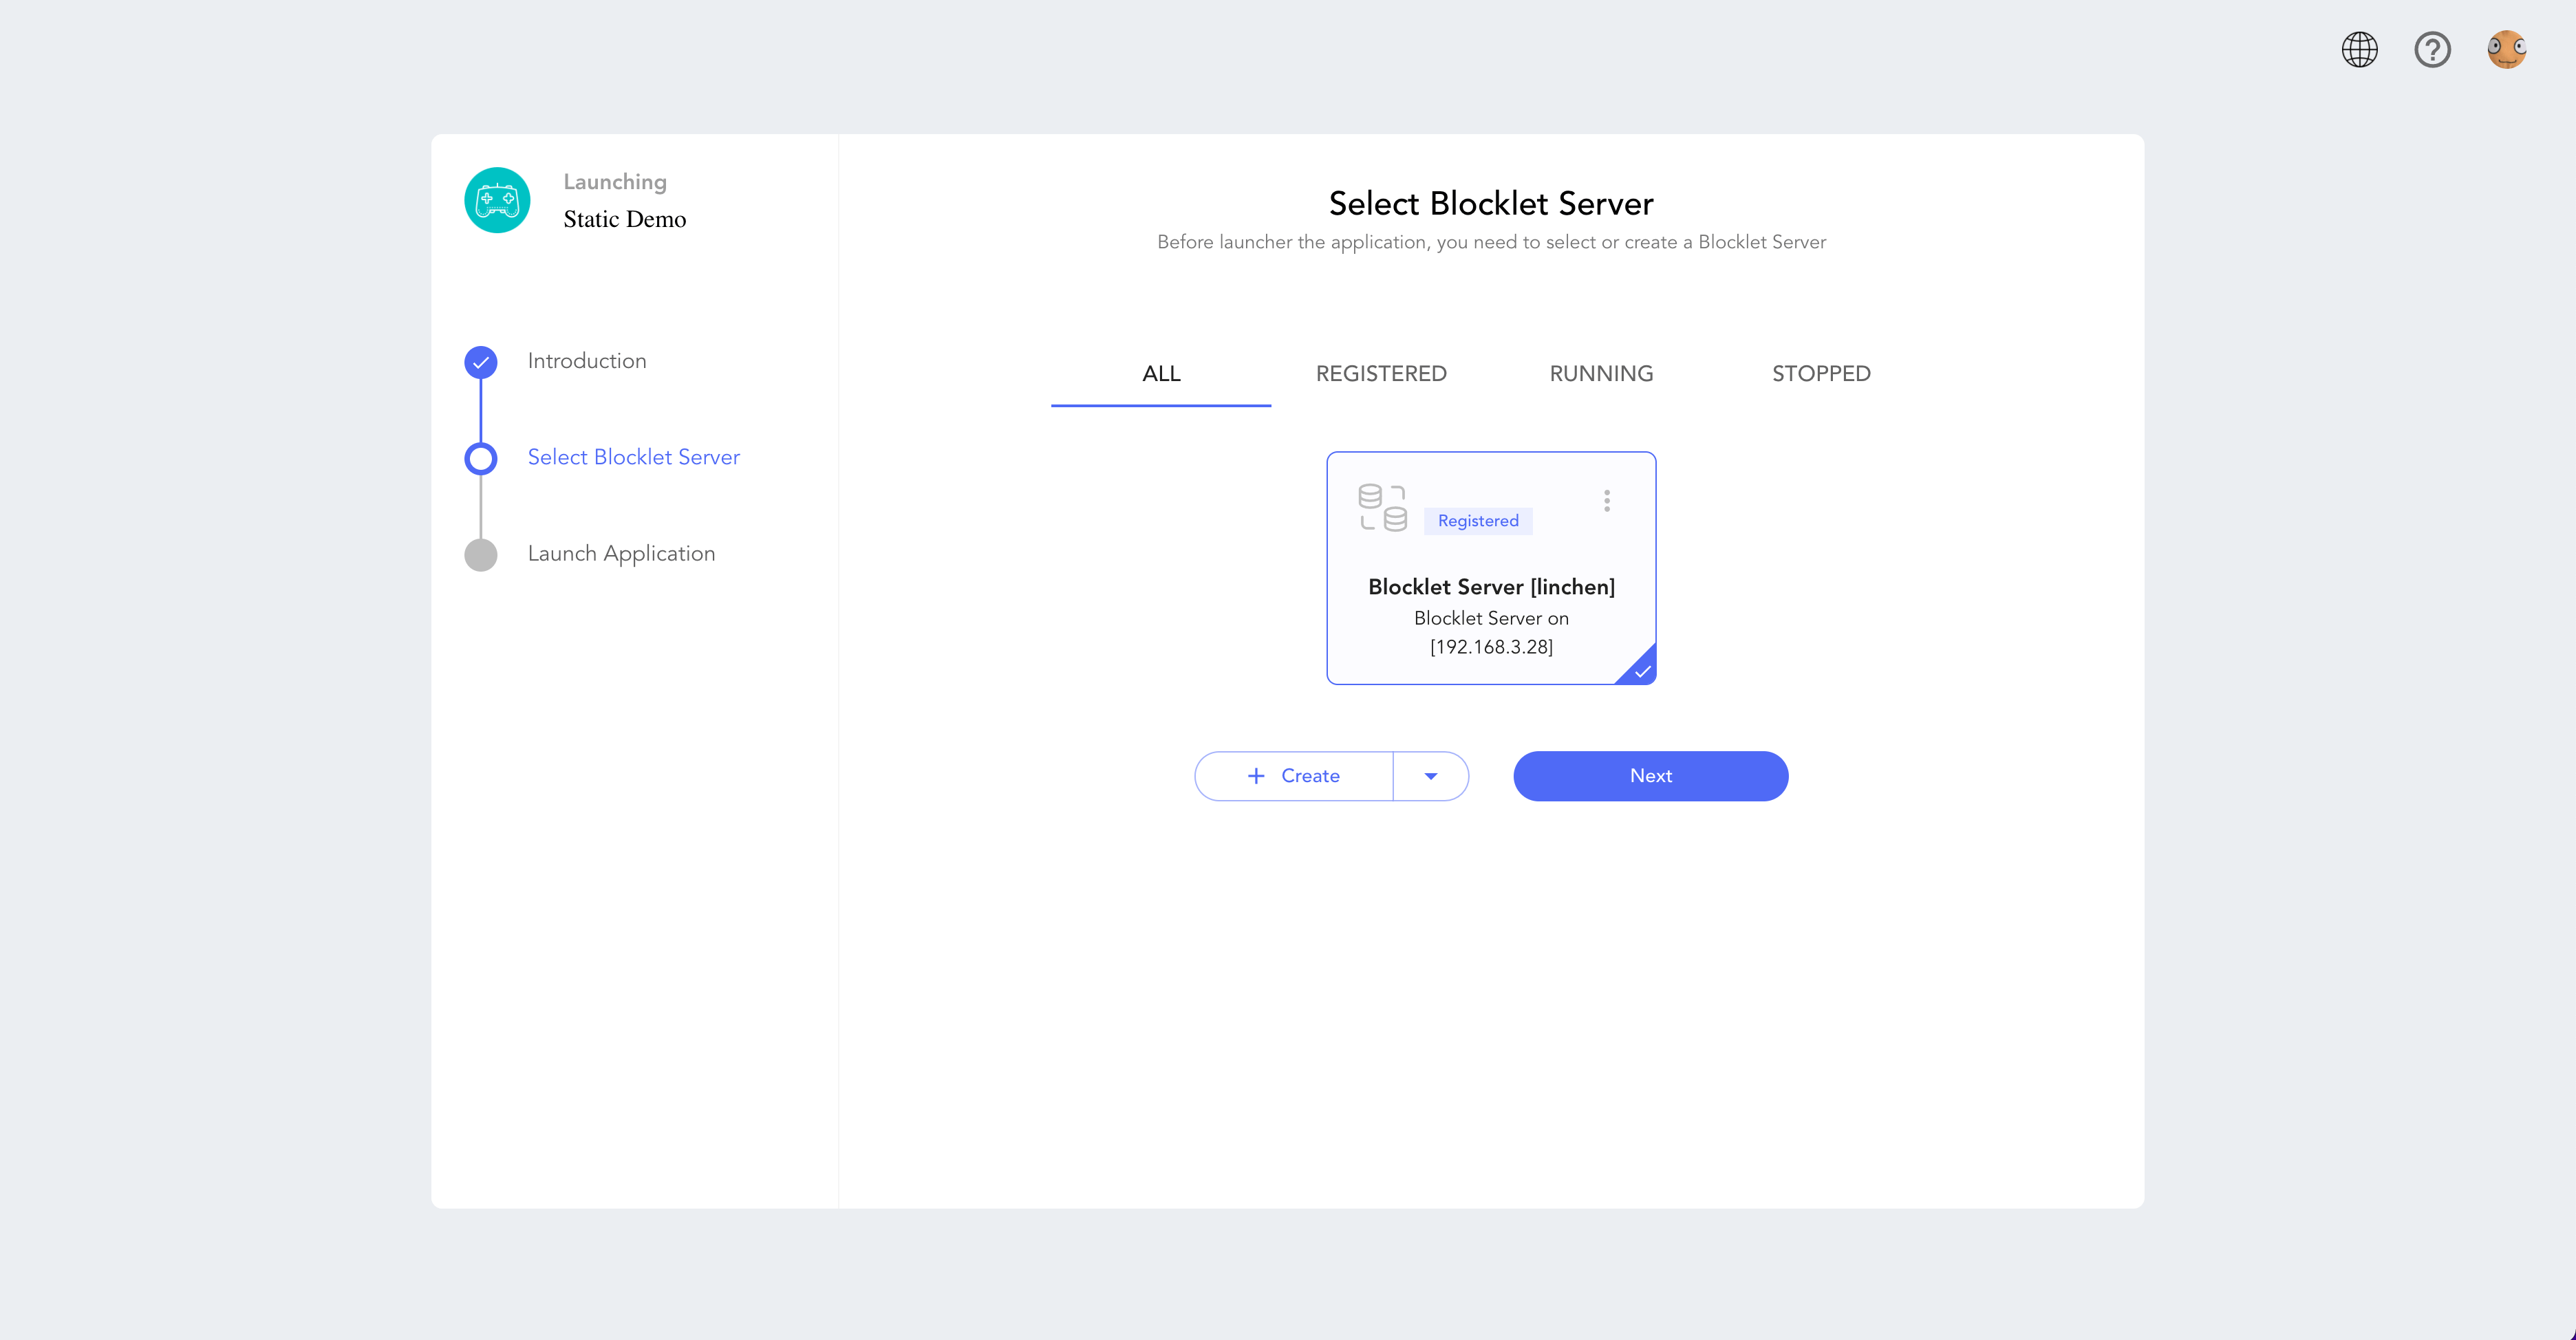The height and width of the screenshot is (1340, 2576).
Task: Show the RUNNING servers tab
Action: click(1601, 374)
